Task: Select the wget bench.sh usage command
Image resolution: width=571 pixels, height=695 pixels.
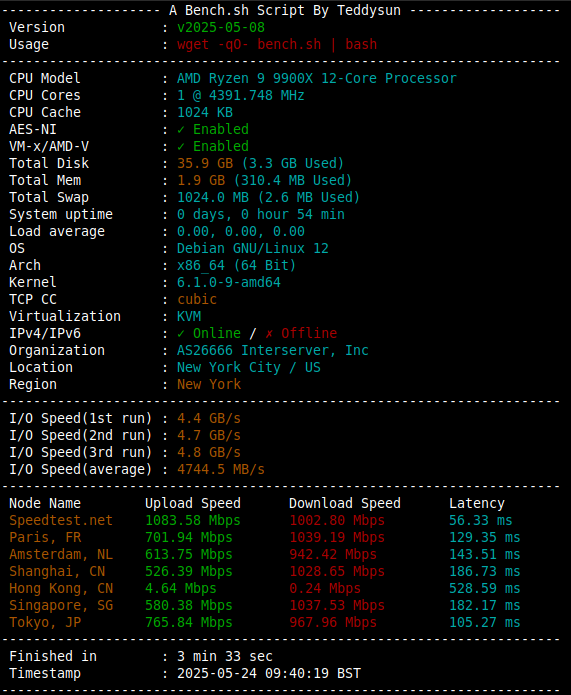Action: pos(277,45)
